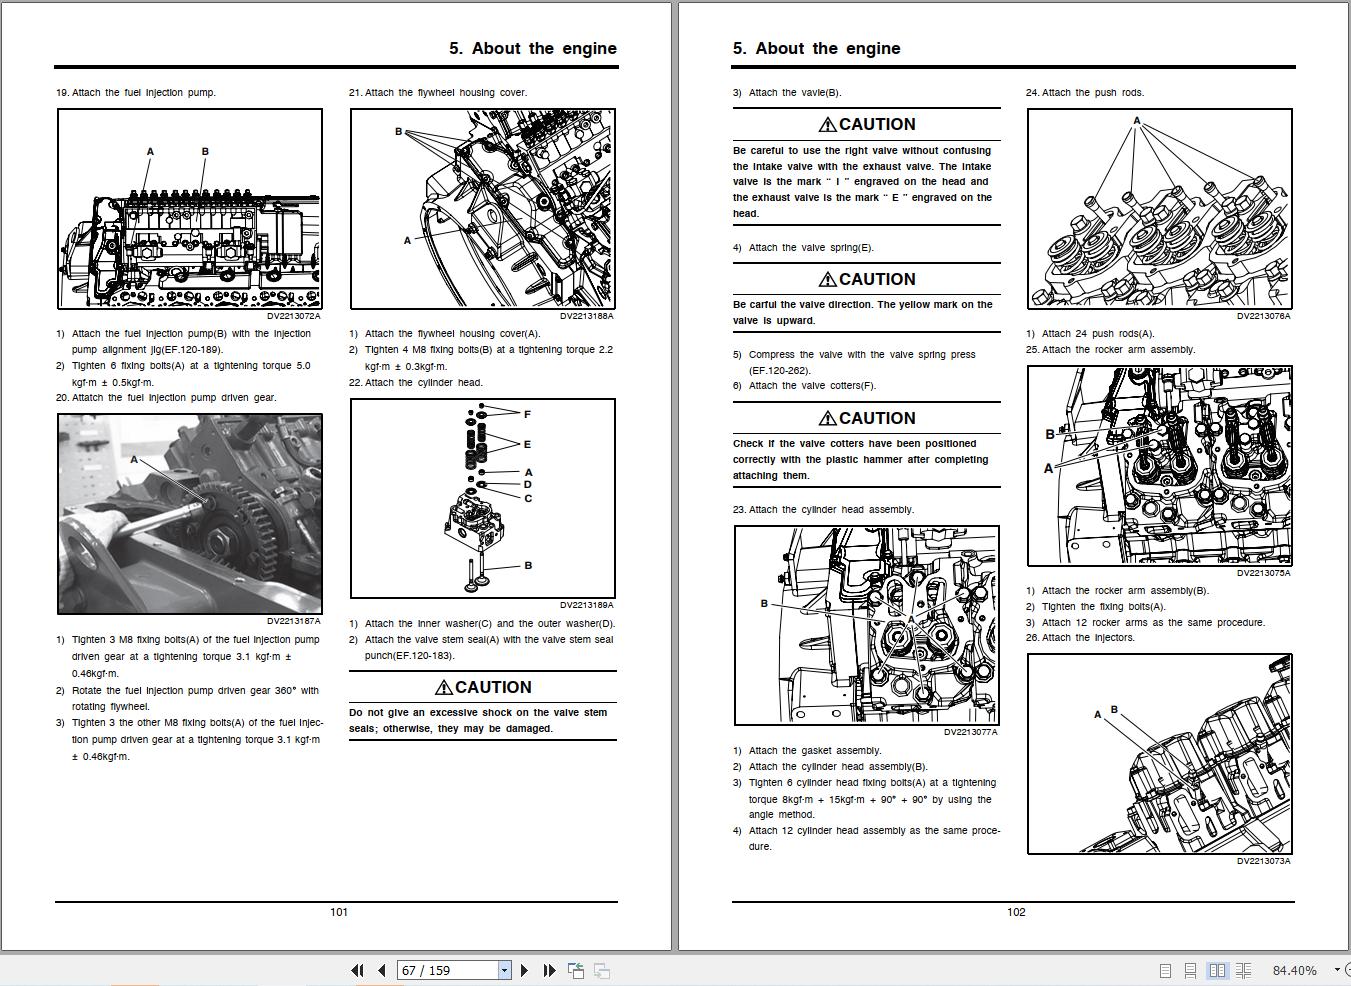Click the go-to next view icon

coord(602,970)
